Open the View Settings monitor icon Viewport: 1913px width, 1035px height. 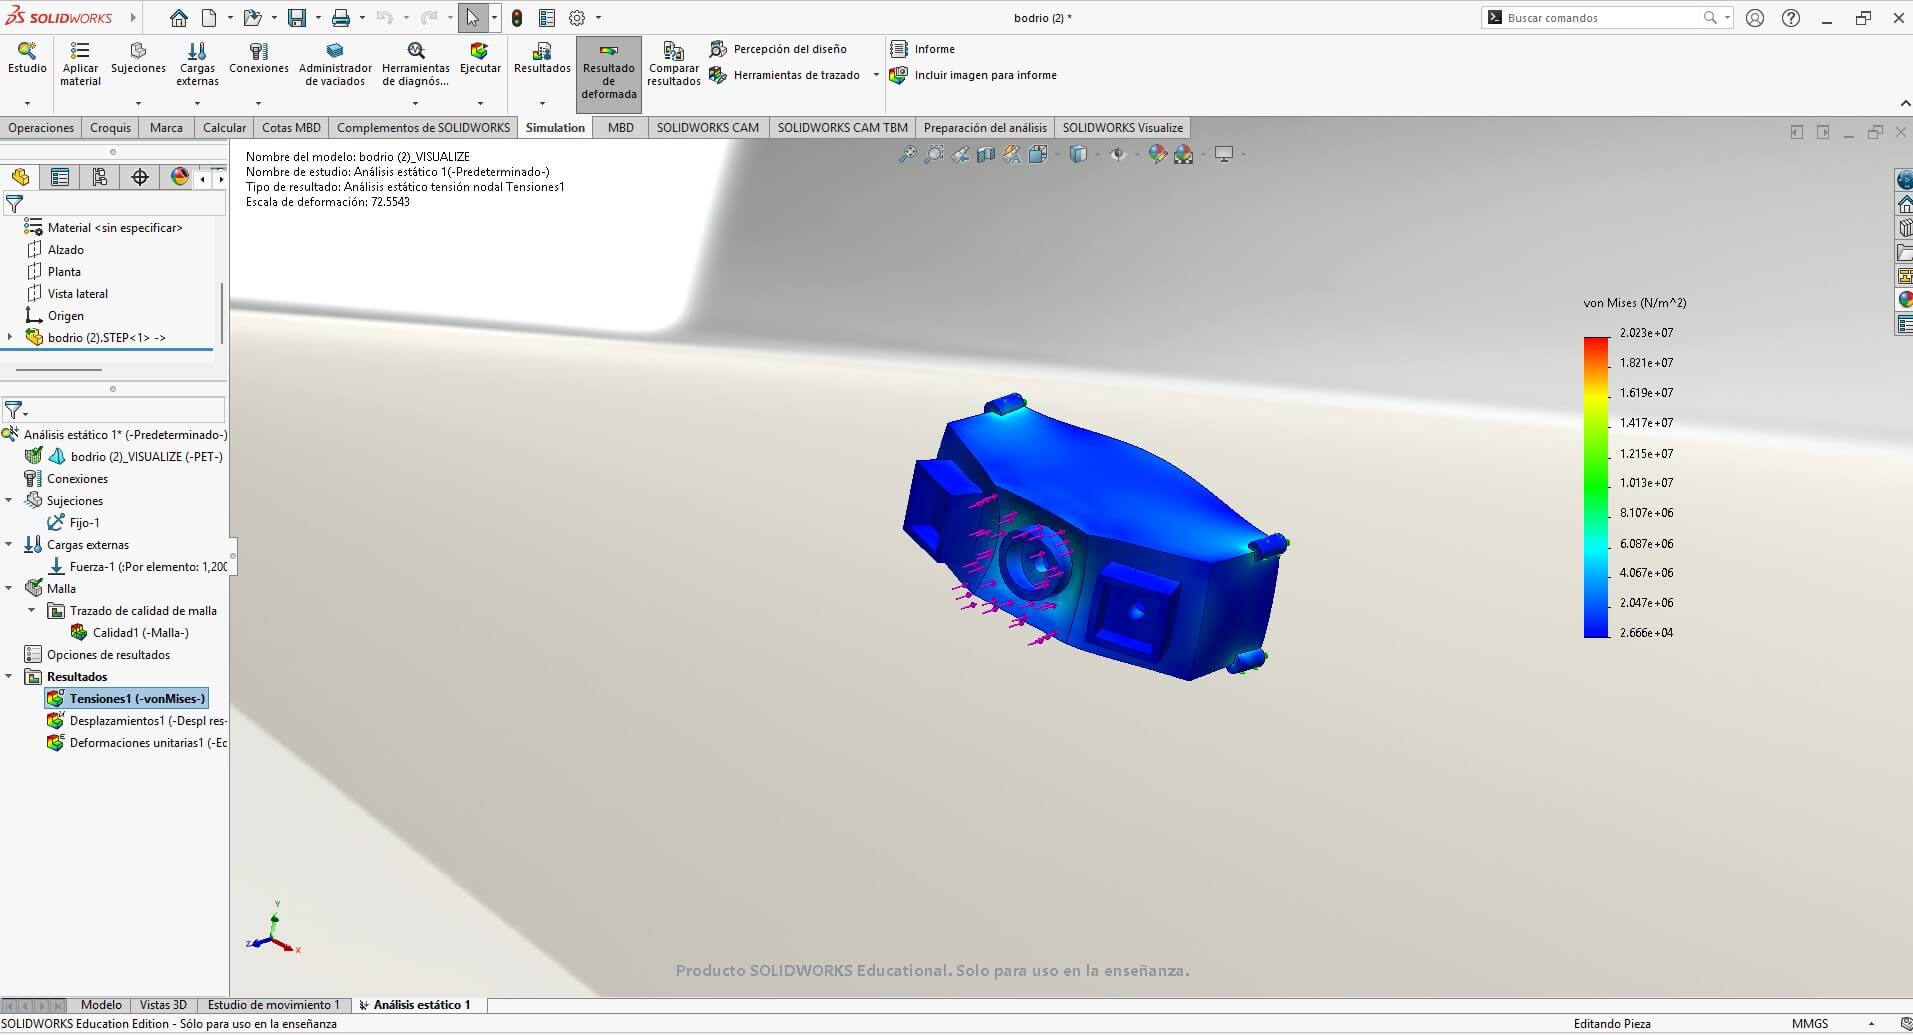click(x=1224, y=154)
